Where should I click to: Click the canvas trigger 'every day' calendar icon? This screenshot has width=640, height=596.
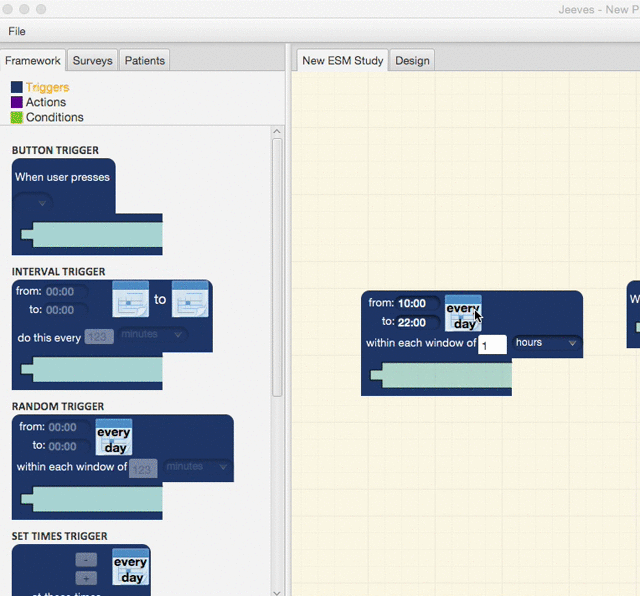463,314
